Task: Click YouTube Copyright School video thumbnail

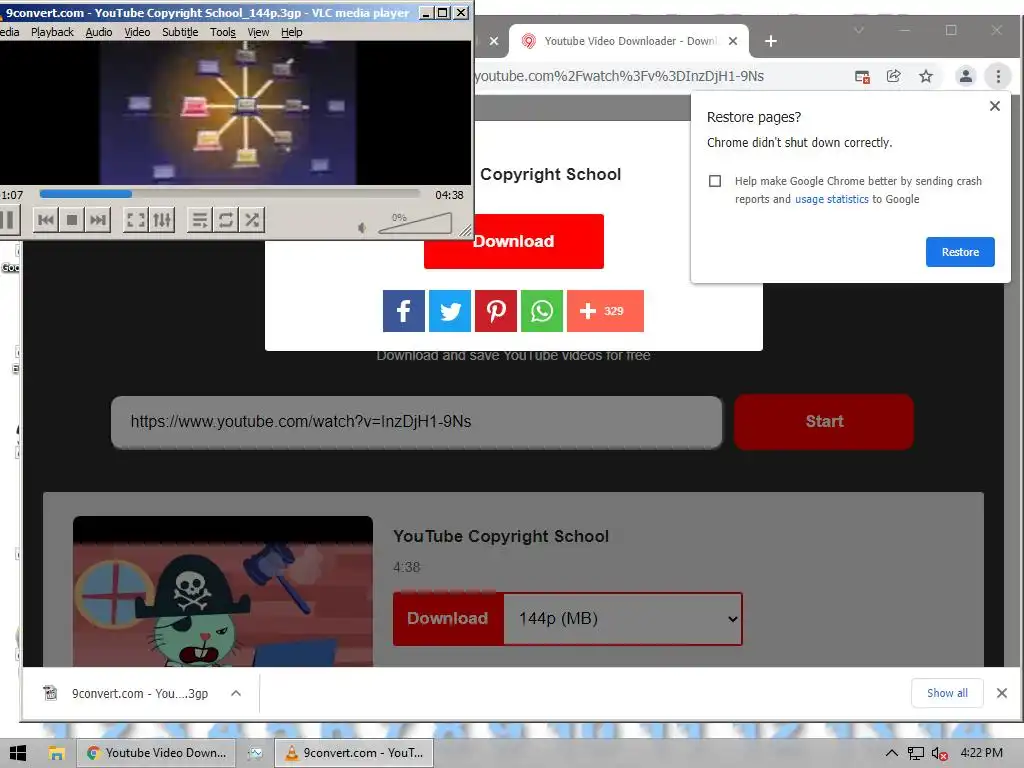Action: [223, 592]
